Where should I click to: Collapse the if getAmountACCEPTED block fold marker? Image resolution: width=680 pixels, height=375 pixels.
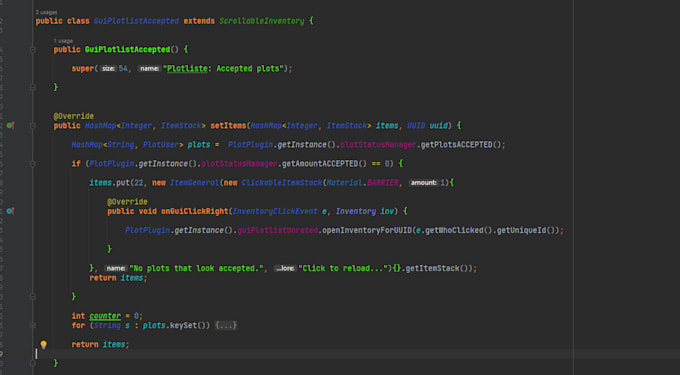click(33, 164)
